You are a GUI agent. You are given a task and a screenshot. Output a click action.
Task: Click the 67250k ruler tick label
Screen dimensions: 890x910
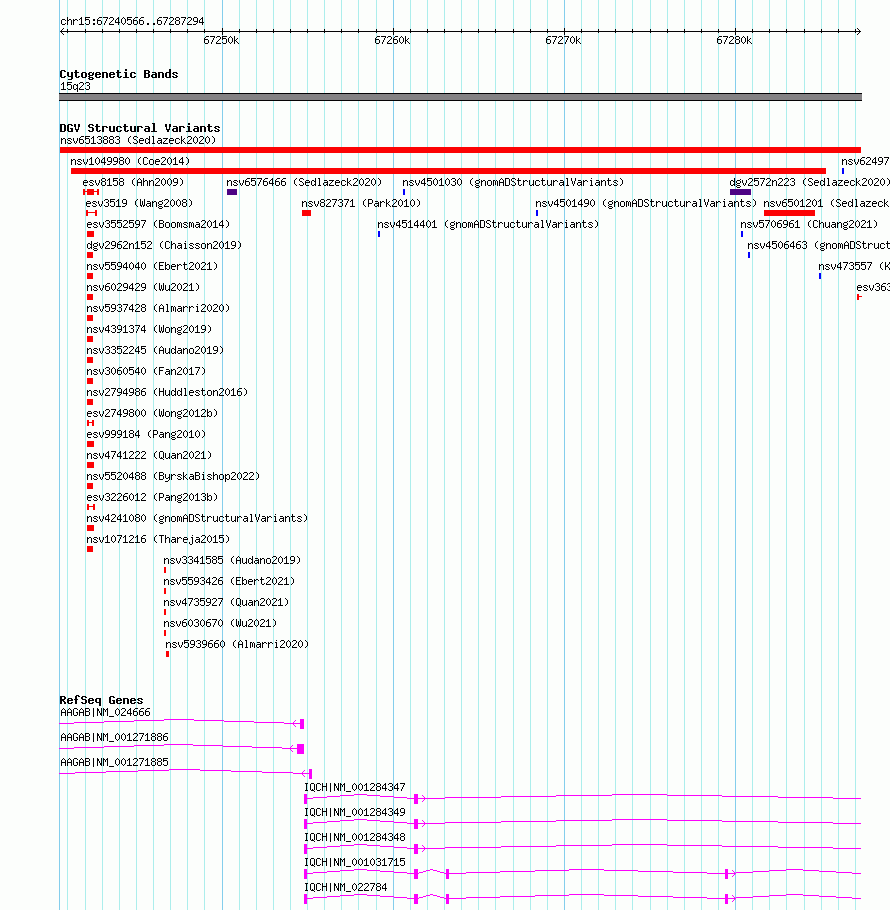[x=221, y=40]
